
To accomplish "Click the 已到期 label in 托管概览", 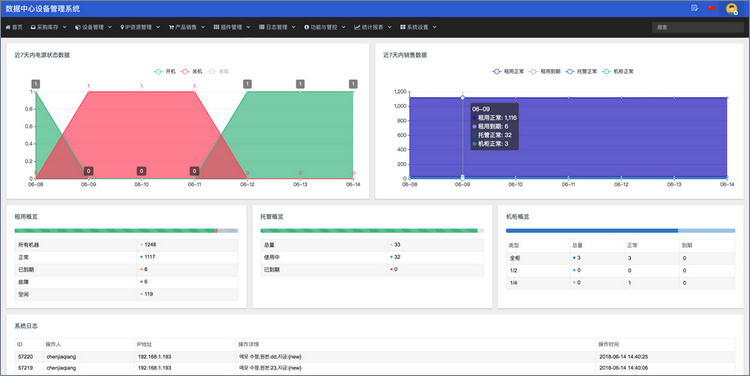I will pos(271,269).
